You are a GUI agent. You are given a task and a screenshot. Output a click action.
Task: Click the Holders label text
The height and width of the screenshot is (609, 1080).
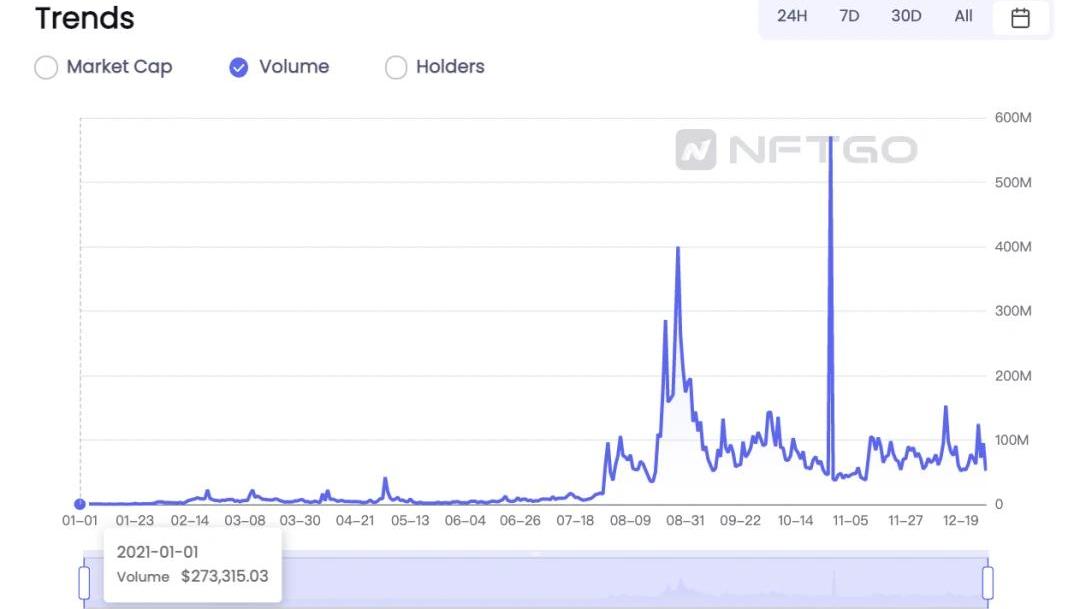[x=450, y=67]
